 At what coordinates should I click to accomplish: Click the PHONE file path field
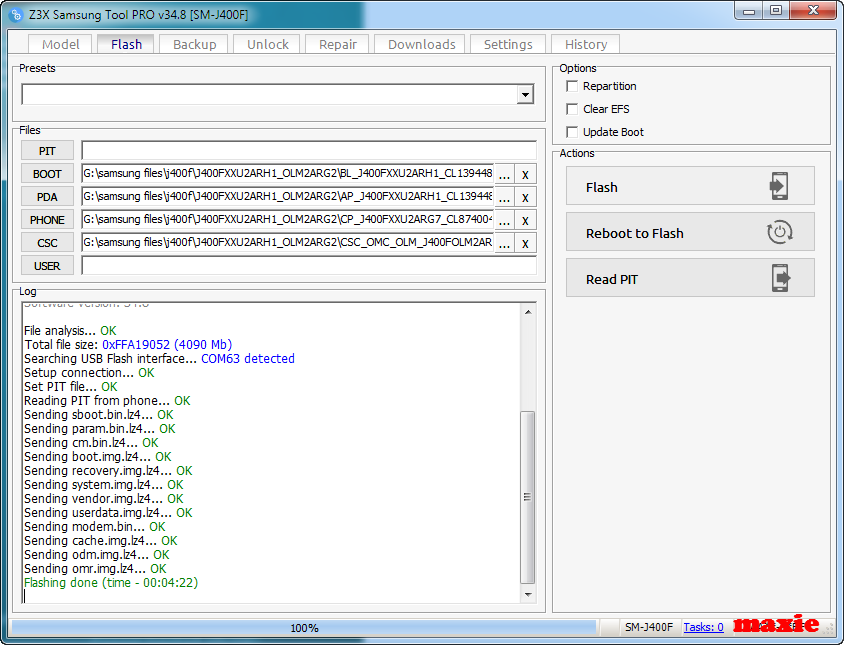click(287, 220)
